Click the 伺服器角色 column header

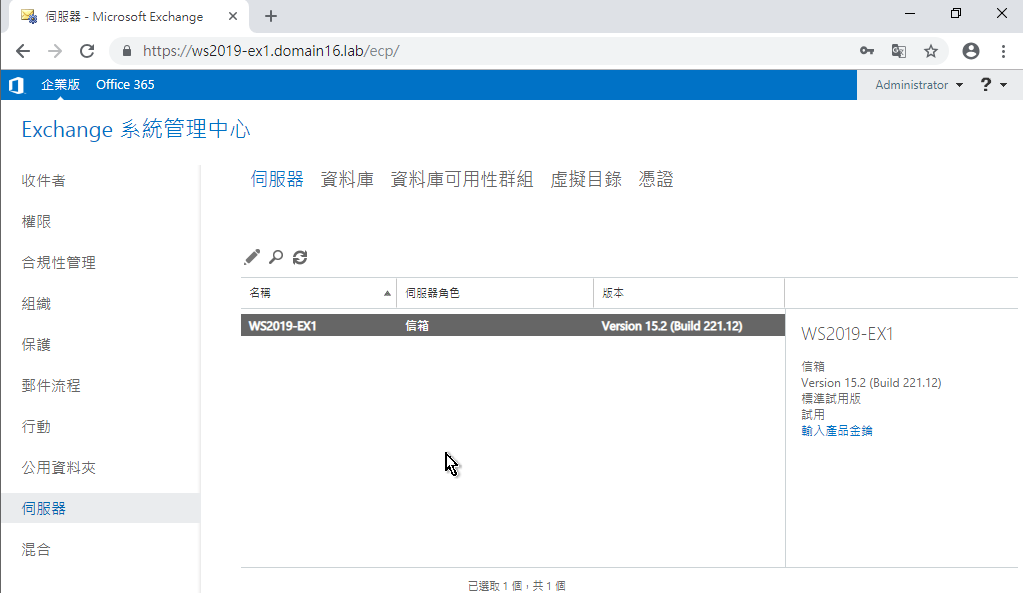click(x=495, y=293)
